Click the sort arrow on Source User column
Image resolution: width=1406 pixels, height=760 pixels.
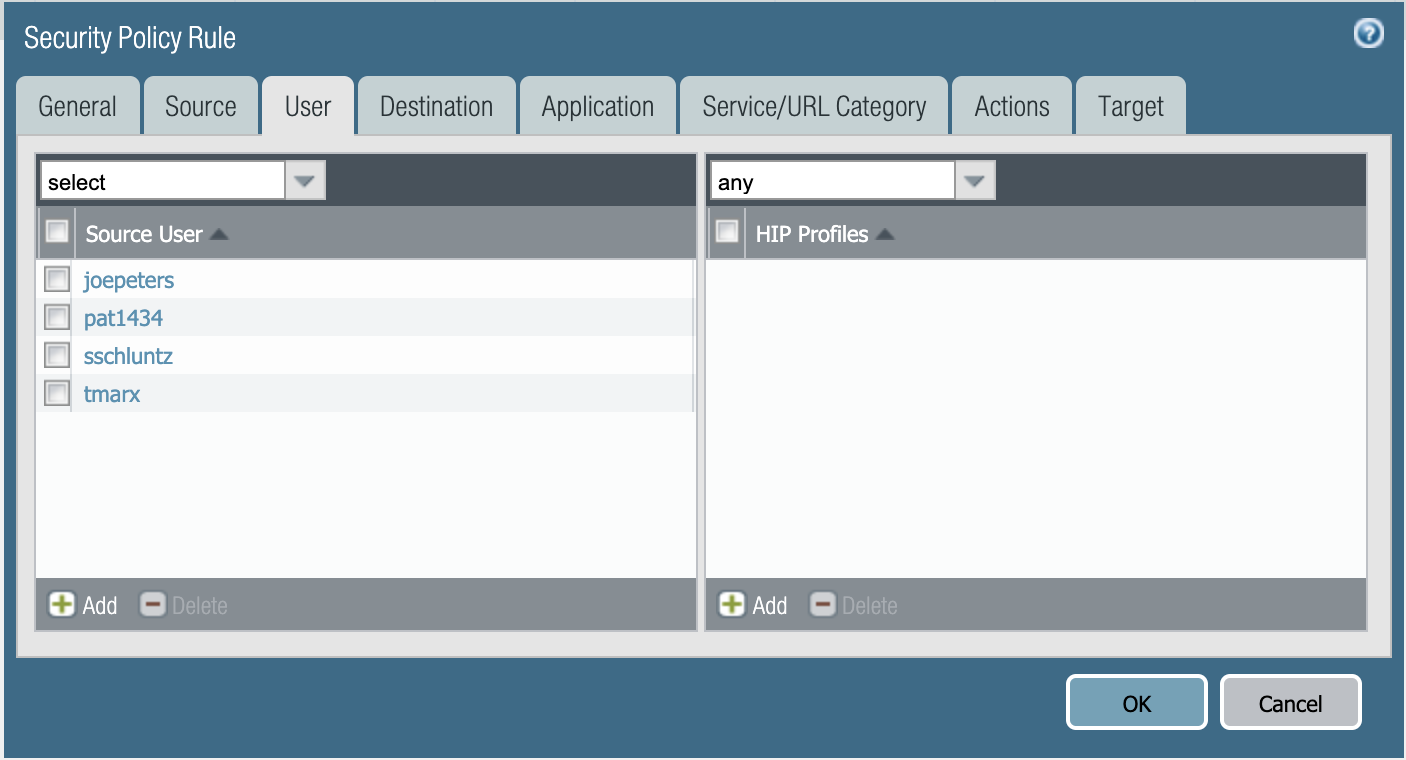pyautogui.click(x=219, y=232)
